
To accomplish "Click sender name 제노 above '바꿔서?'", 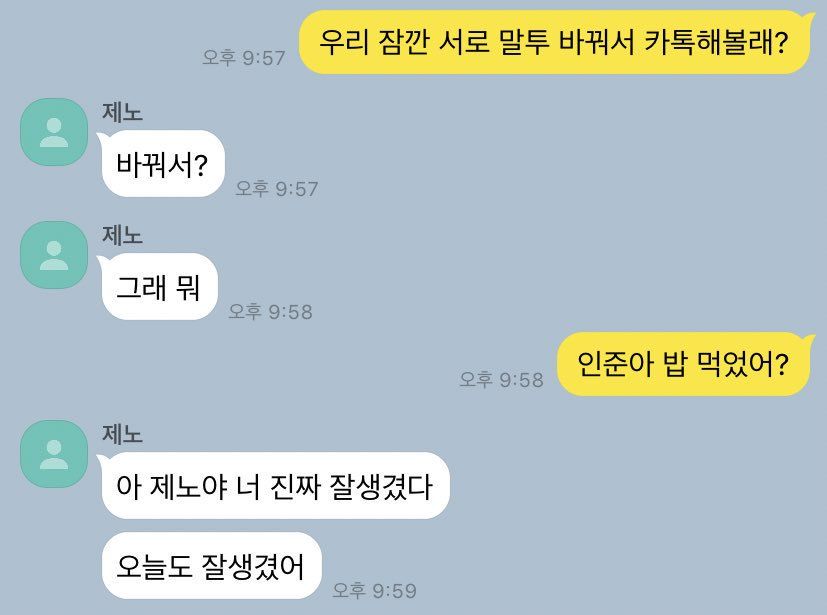I will (122, 112).
